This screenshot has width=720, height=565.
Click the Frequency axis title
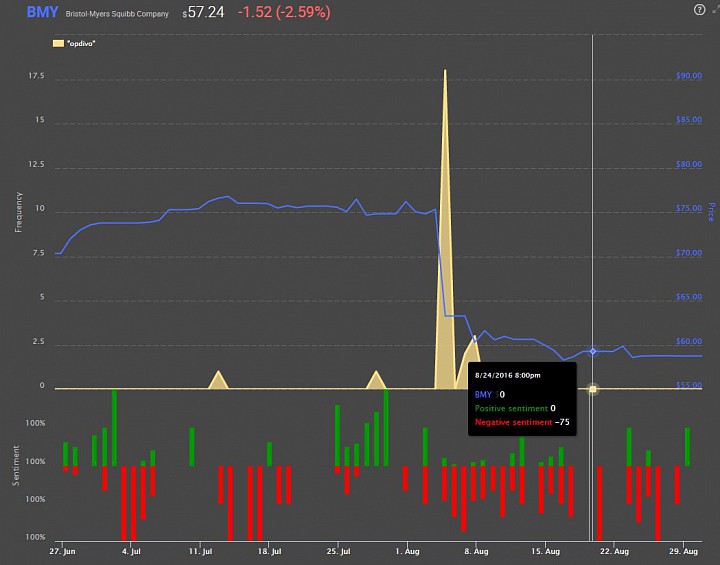point(18,212)
